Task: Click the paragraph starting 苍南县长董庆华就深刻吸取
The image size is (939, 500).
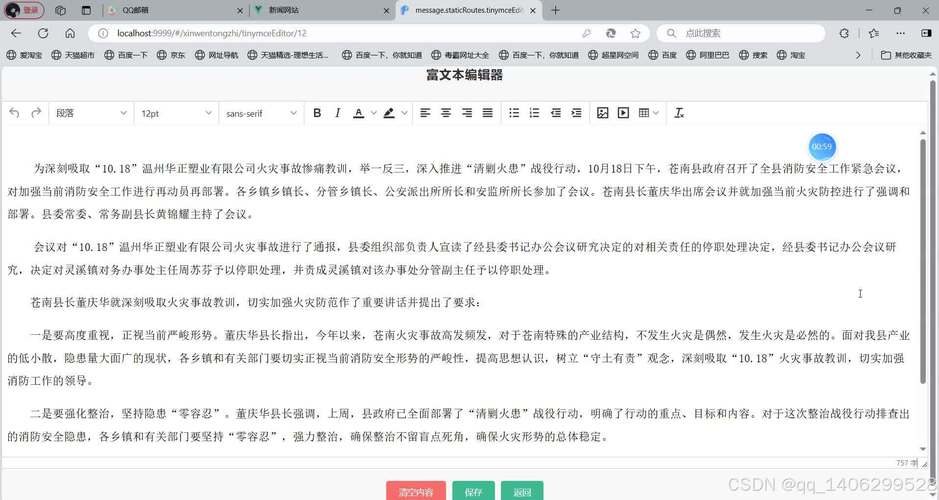Action: (256, 302)
